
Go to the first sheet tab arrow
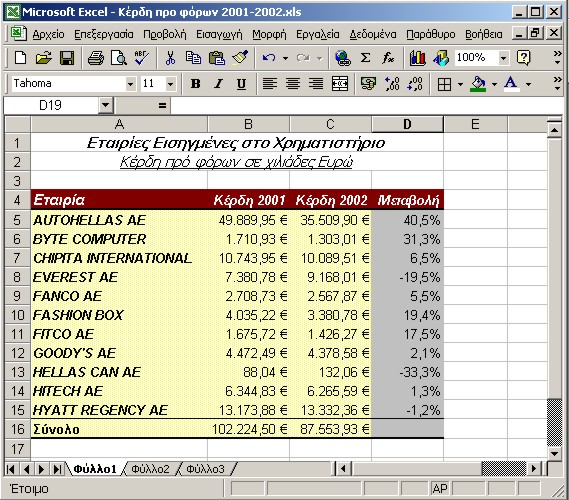tap(11, 469)
